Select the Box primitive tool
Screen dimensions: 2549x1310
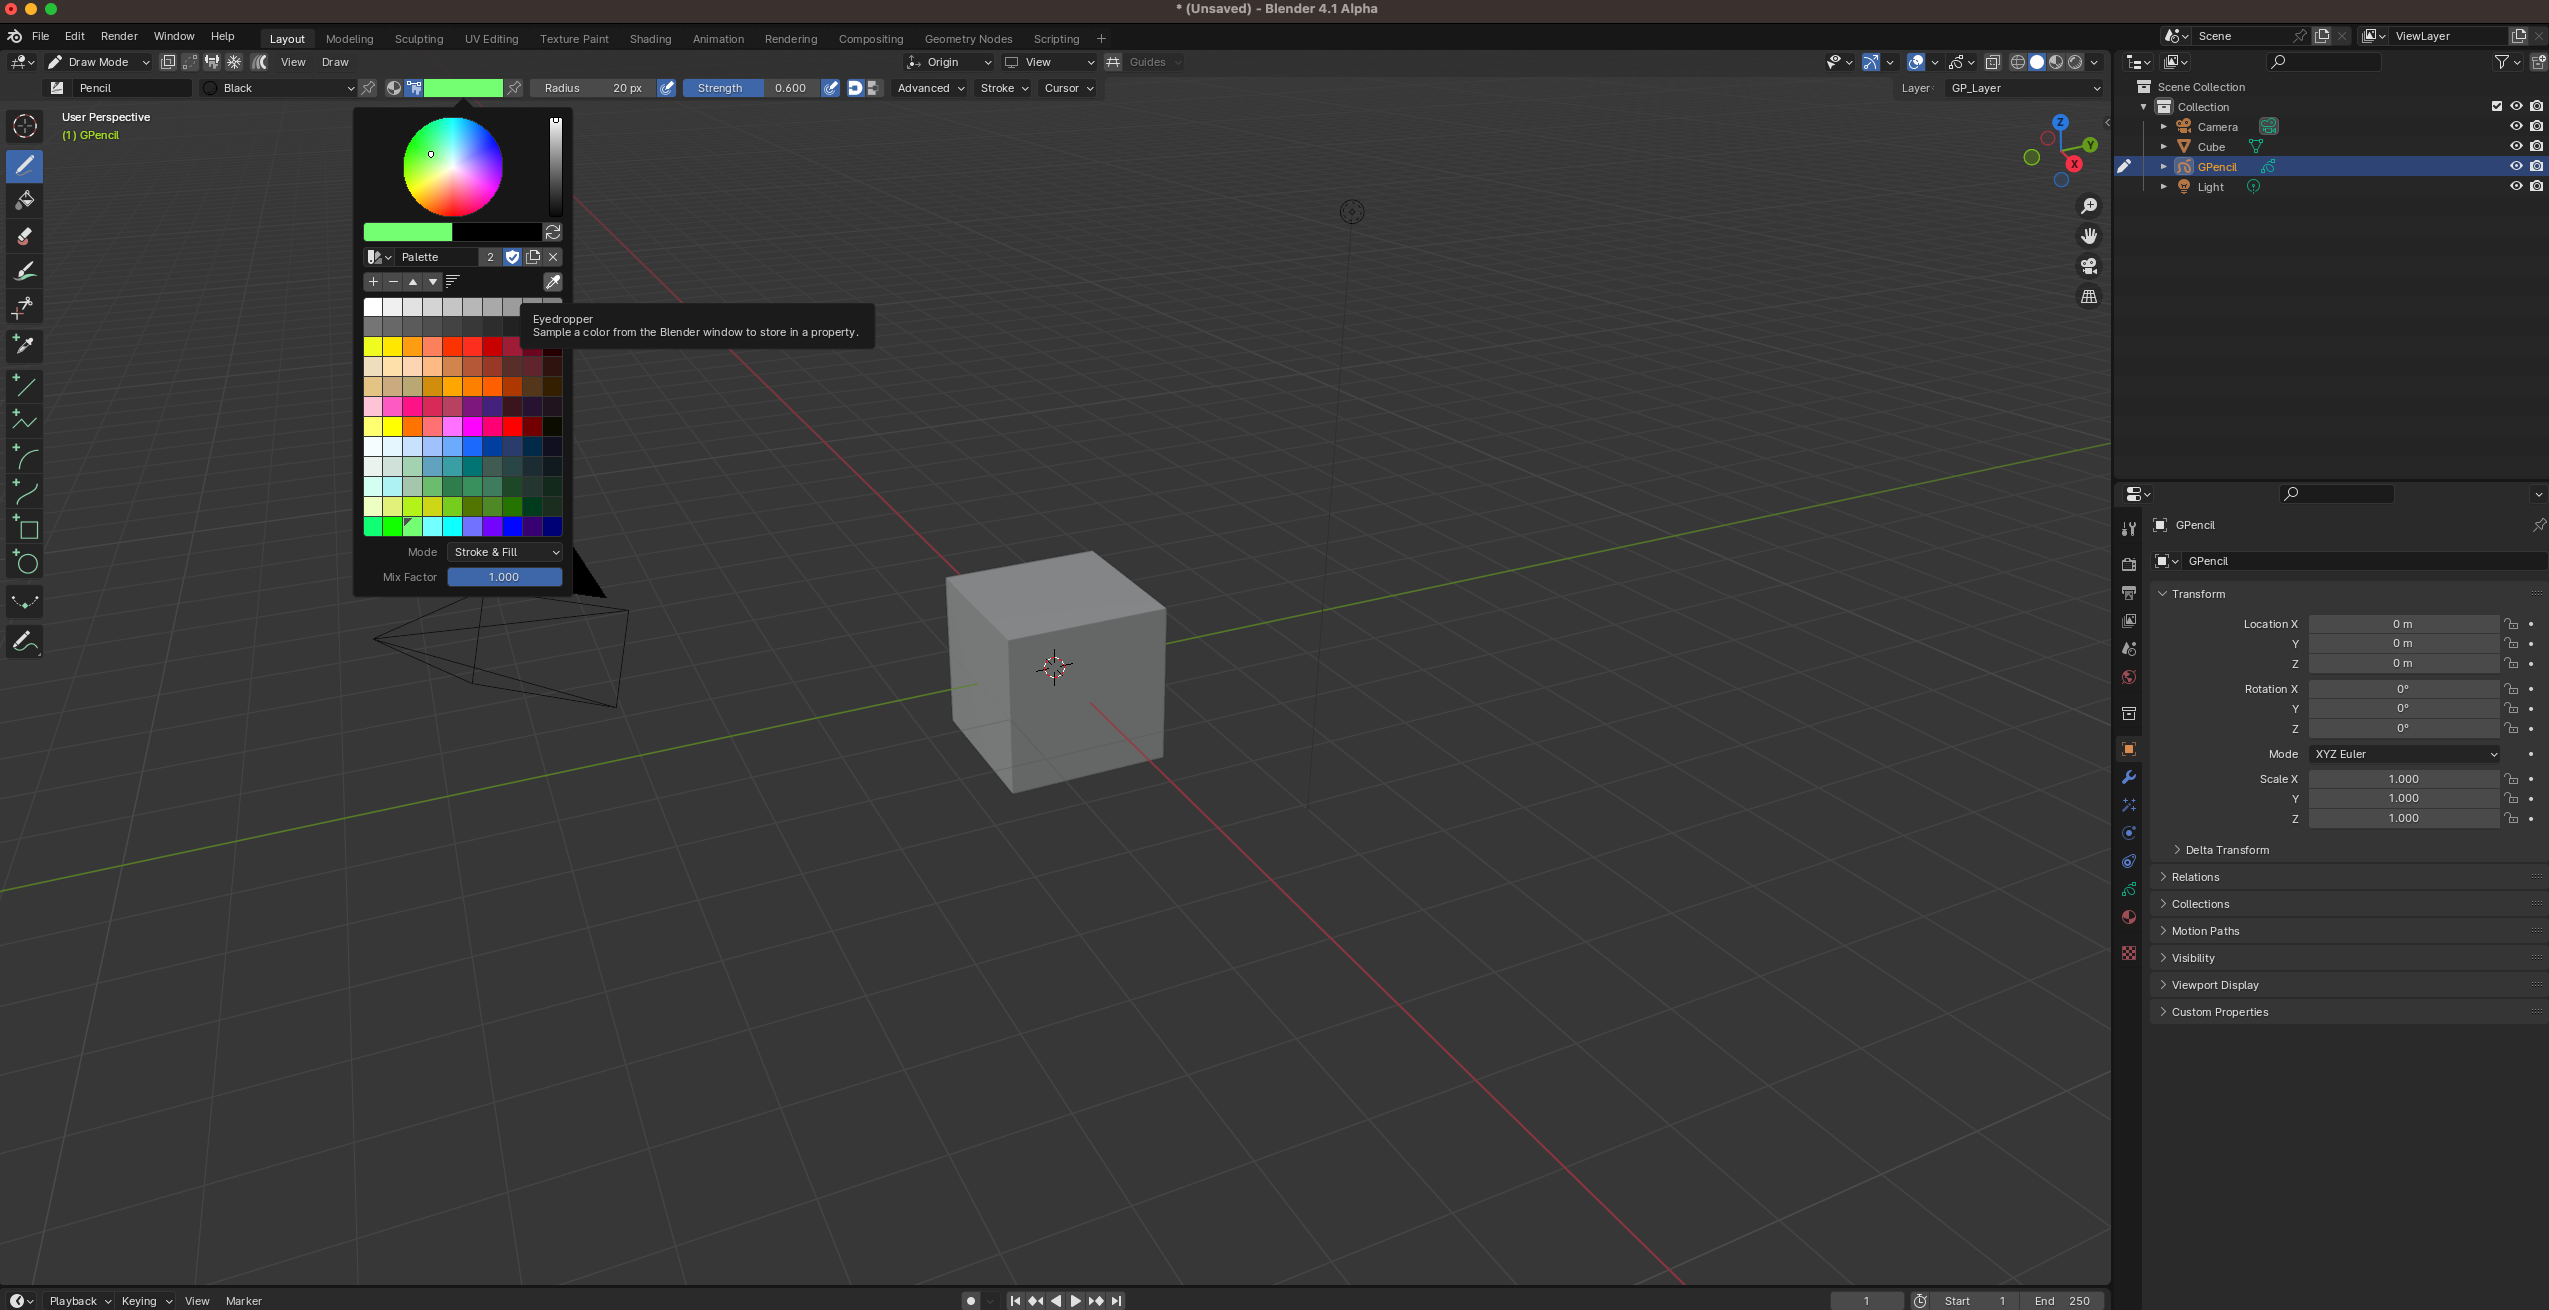tap(25, 527)
